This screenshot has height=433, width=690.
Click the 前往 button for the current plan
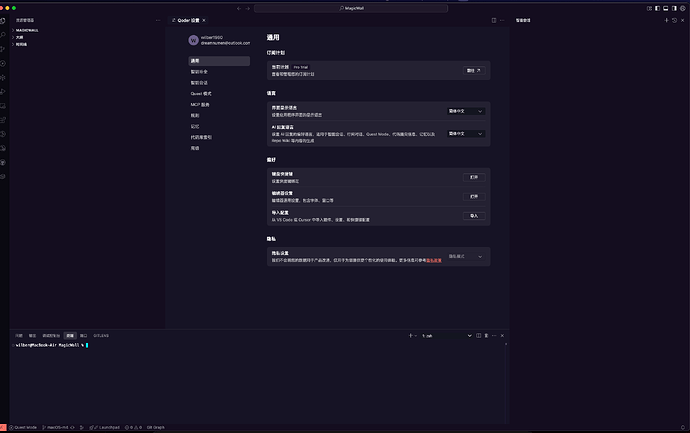click(474, 70)
